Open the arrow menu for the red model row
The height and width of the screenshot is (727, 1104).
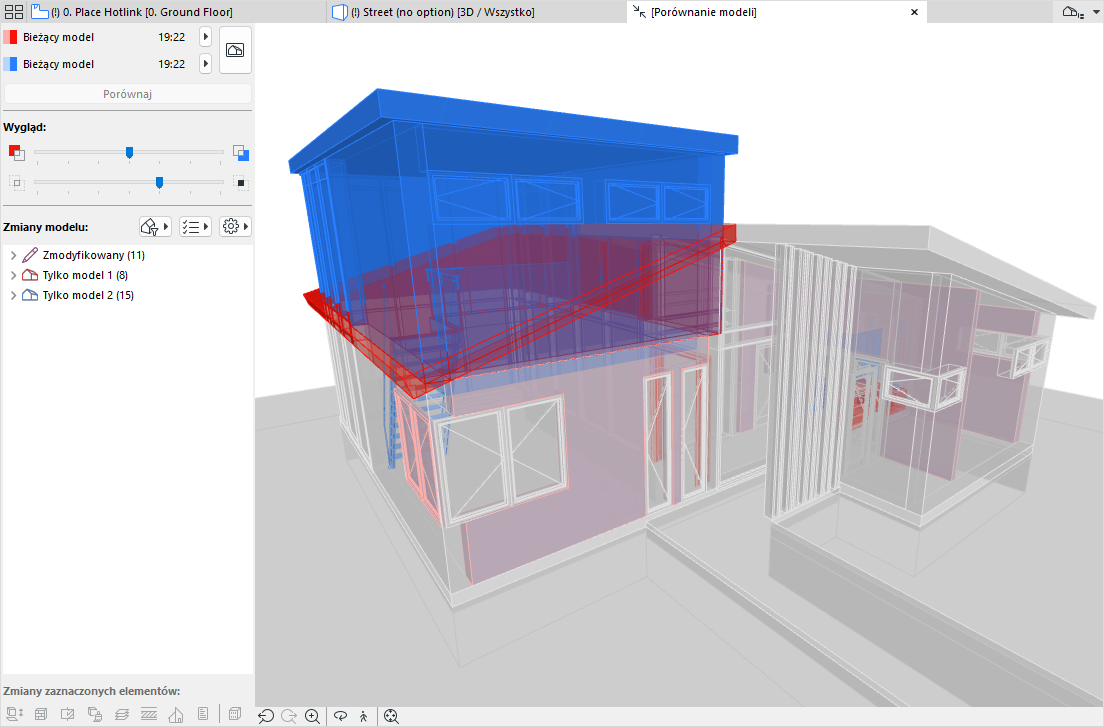point(205,37)
